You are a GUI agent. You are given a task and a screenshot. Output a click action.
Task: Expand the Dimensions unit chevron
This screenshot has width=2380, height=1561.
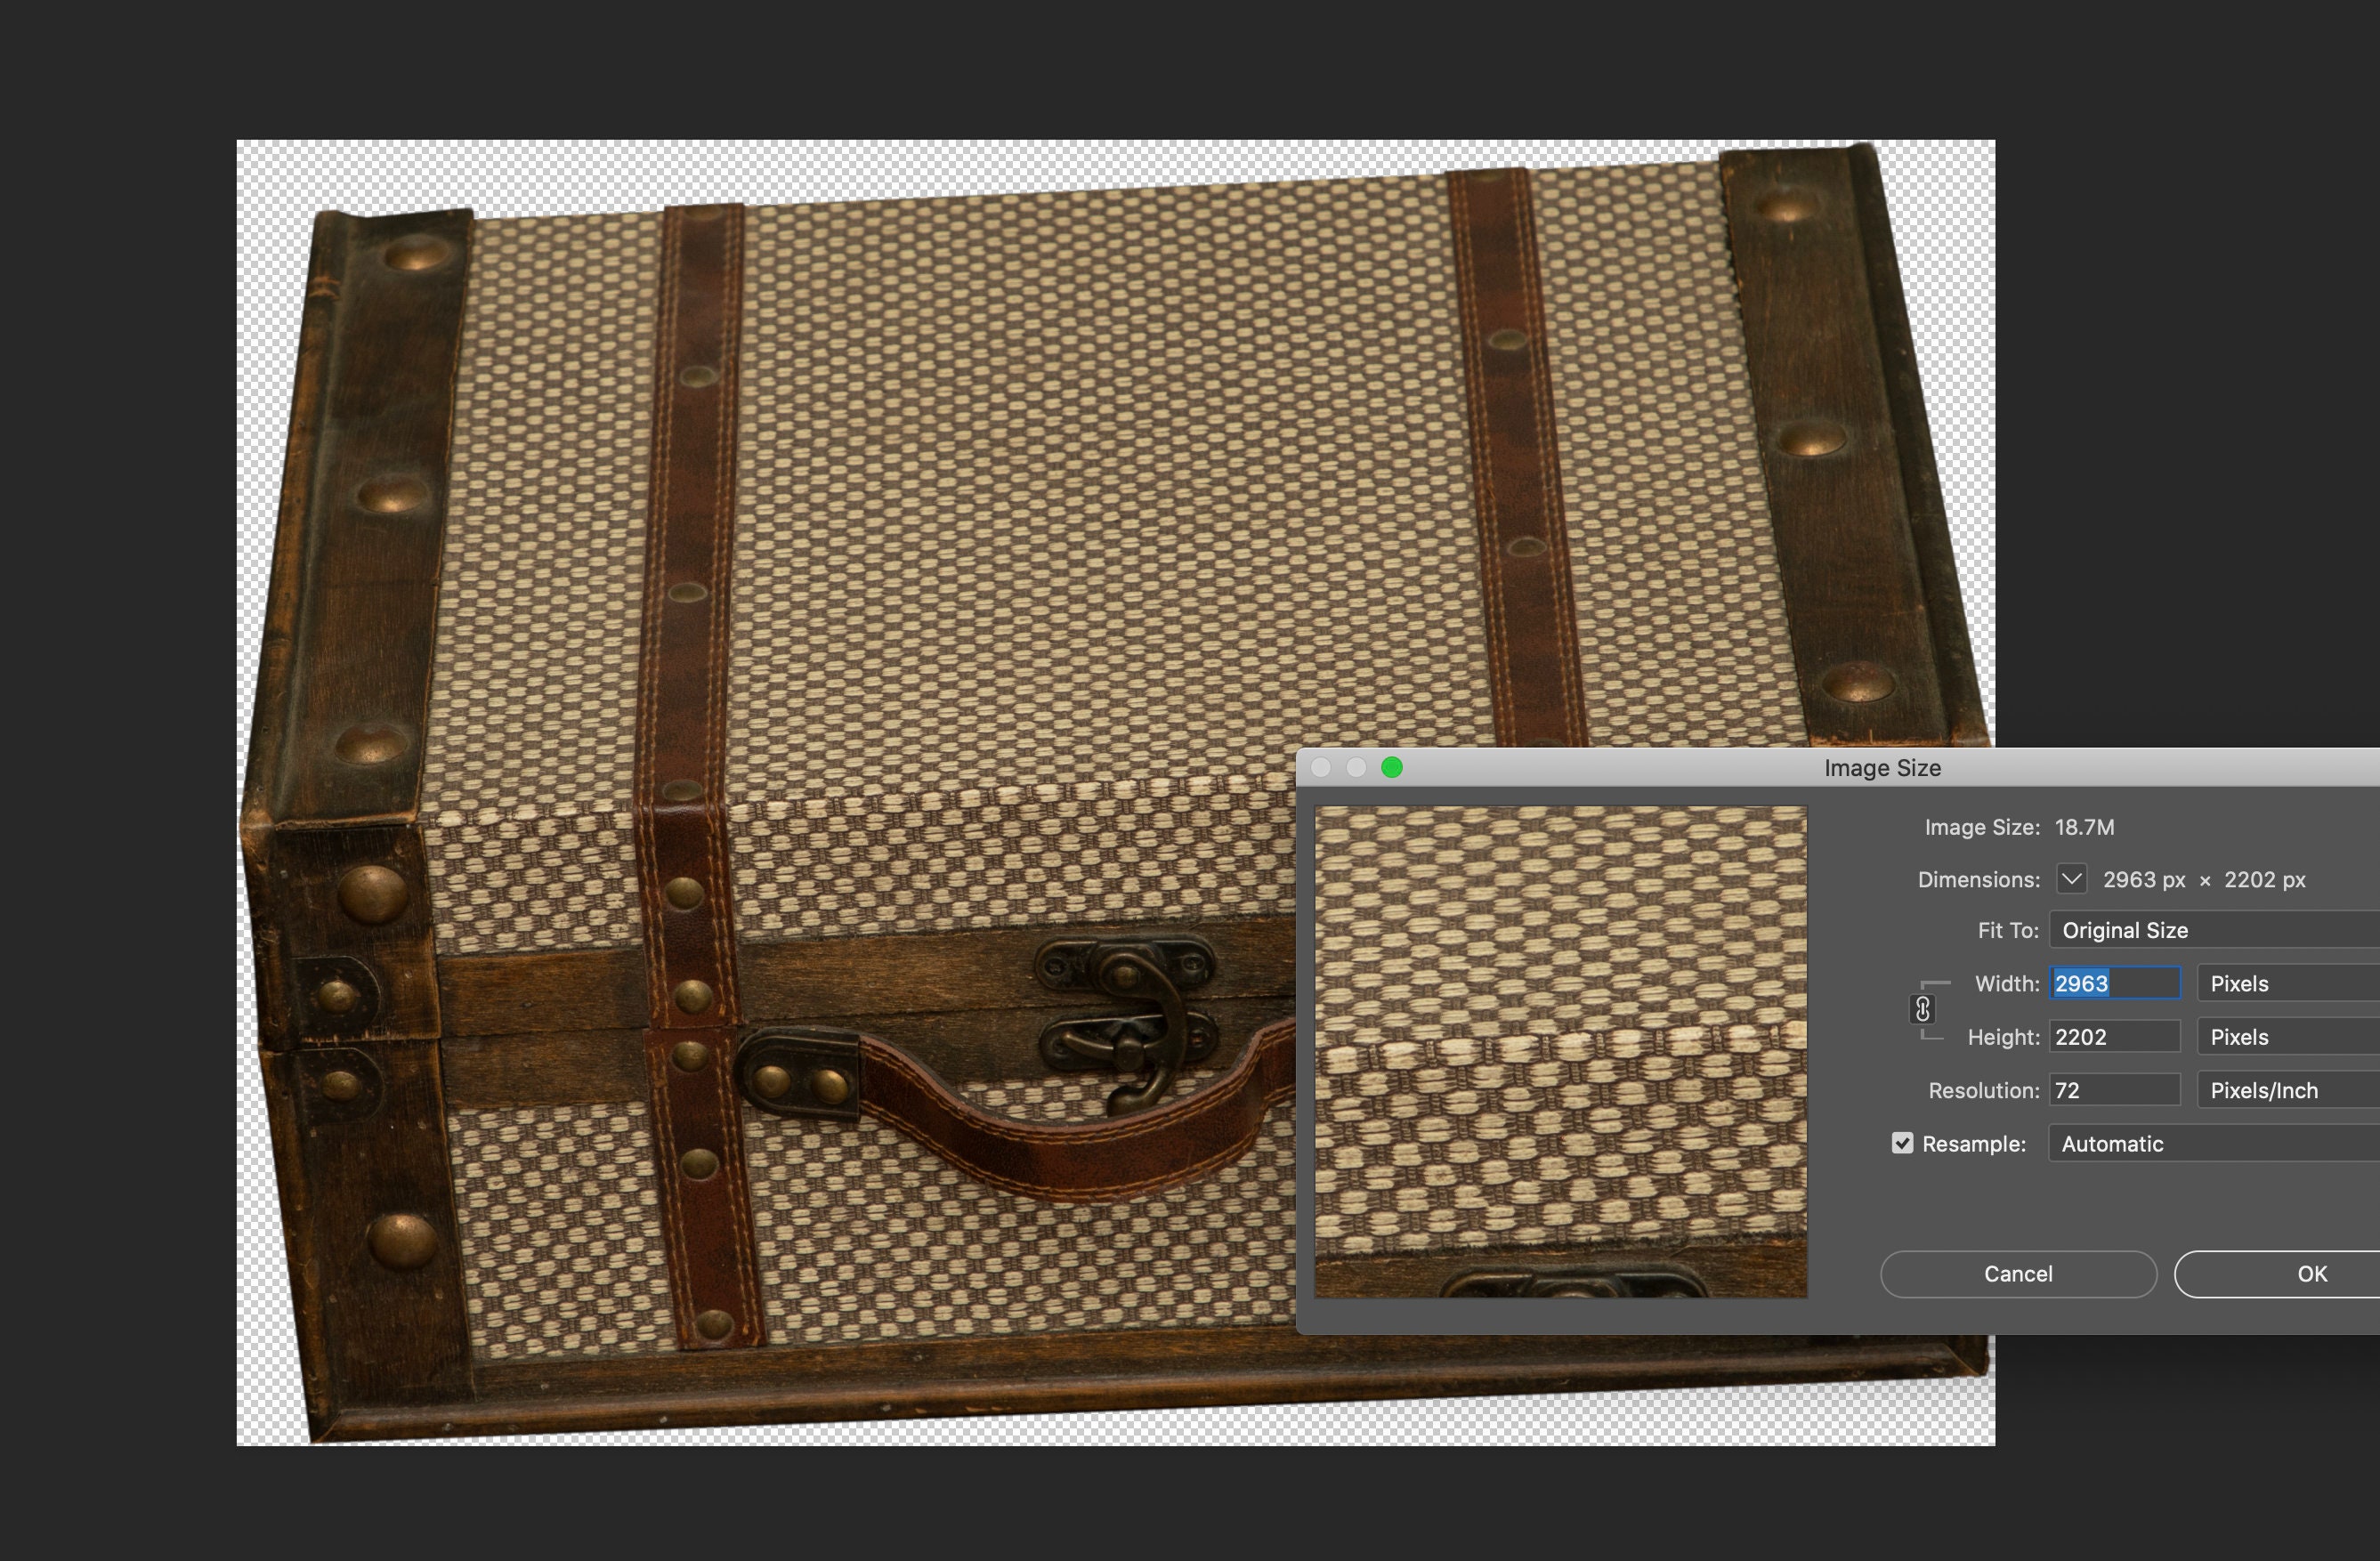pos(2071,879)
